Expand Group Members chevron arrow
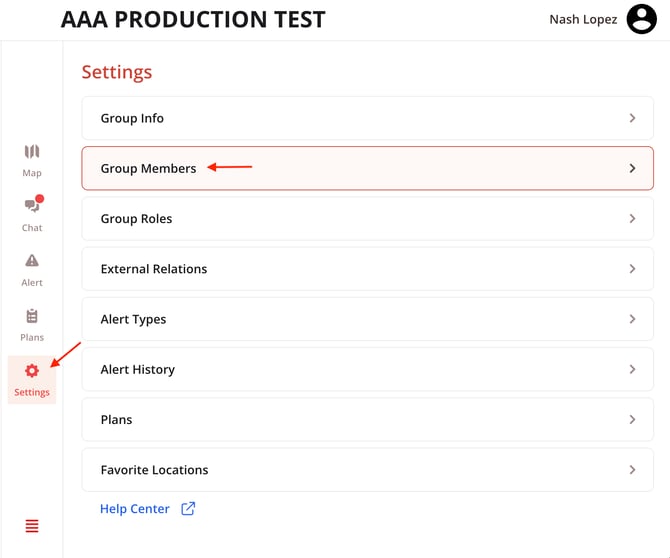The width and height of the screenshot is (670, 558). point(632,168)
